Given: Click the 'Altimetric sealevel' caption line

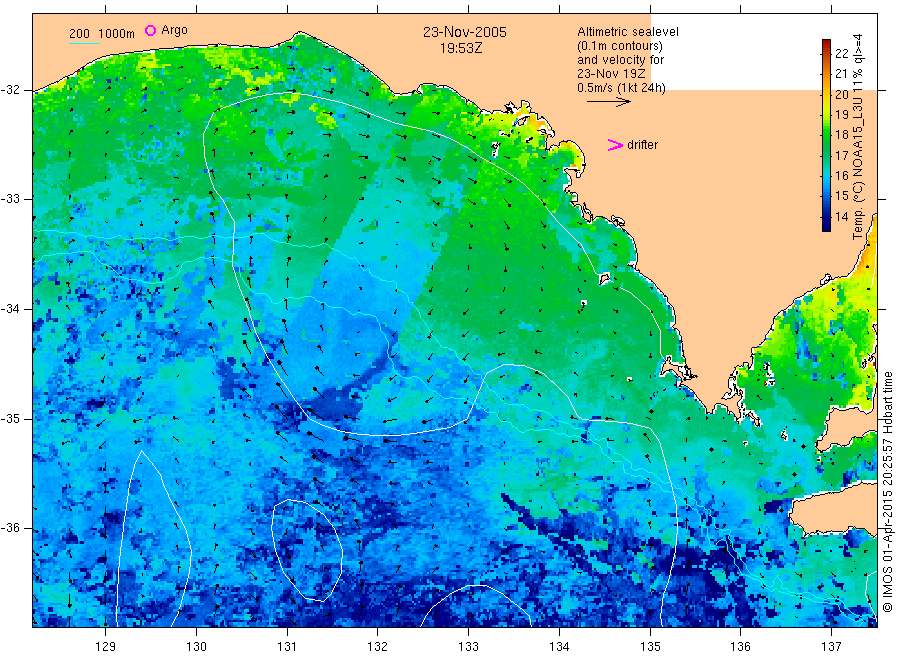Looking at the screenshot, I should [x=627, y=32].
